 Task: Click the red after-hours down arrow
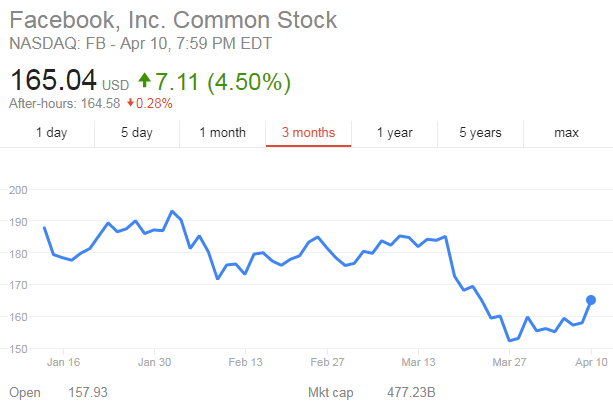[131, 103]
